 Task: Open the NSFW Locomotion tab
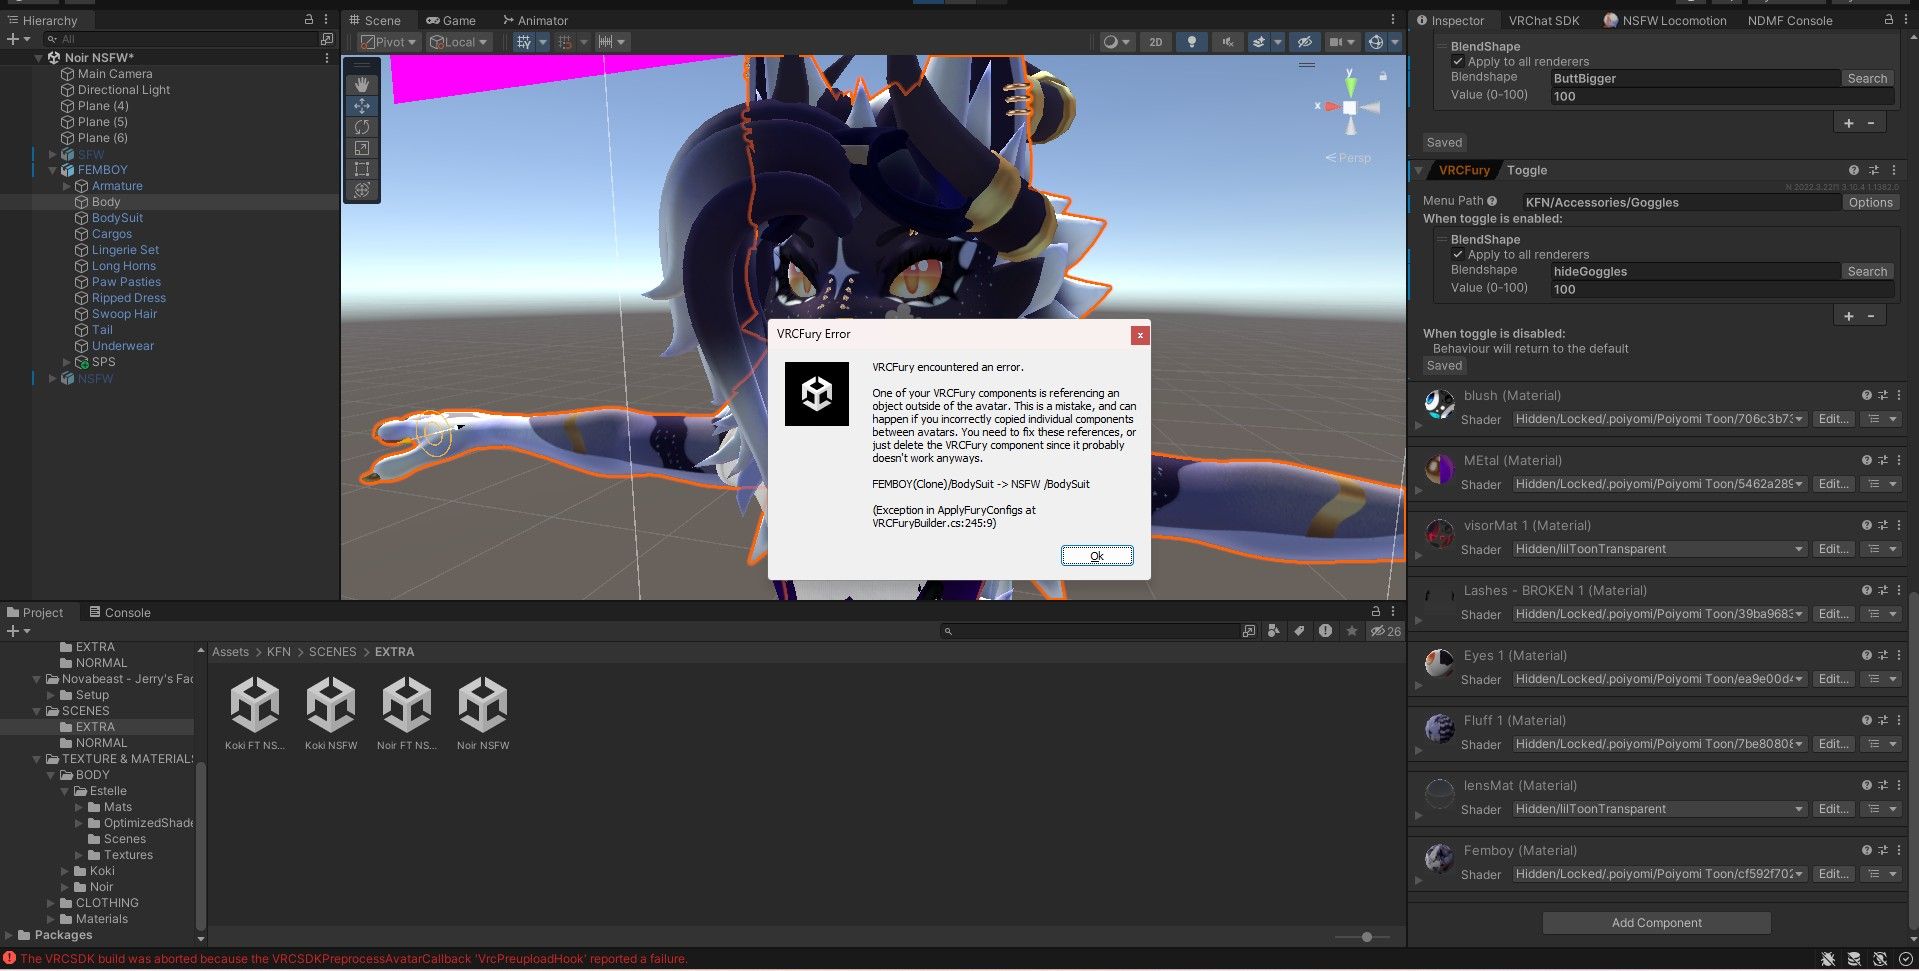[1665, 20]
